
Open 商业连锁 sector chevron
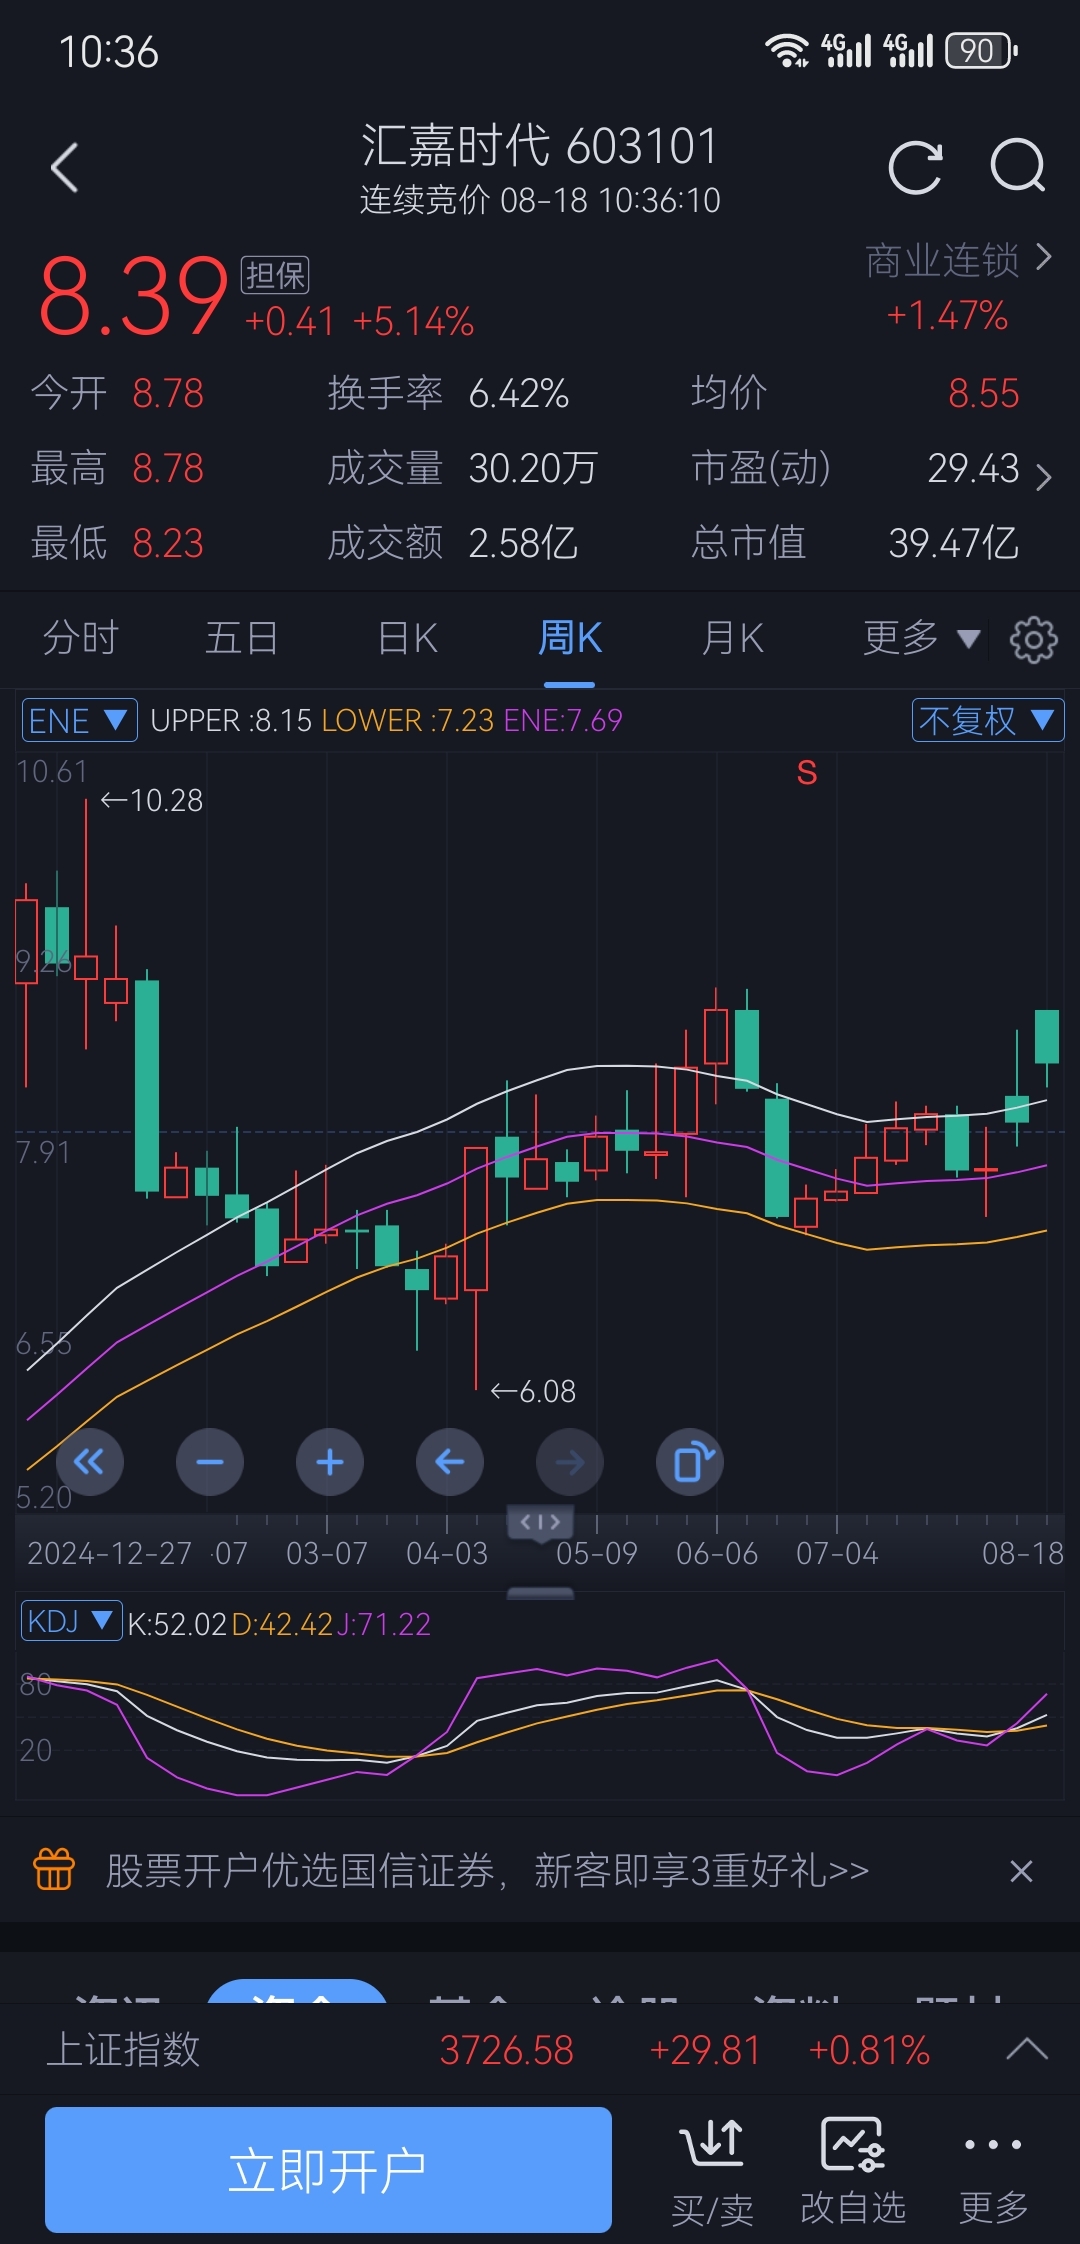click(x=1044, y=258)
